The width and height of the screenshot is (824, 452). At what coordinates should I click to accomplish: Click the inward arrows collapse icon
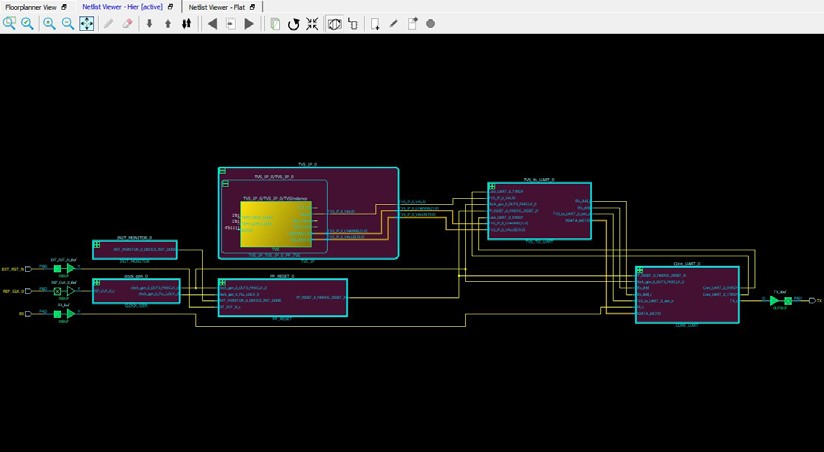tap(312, 23)
